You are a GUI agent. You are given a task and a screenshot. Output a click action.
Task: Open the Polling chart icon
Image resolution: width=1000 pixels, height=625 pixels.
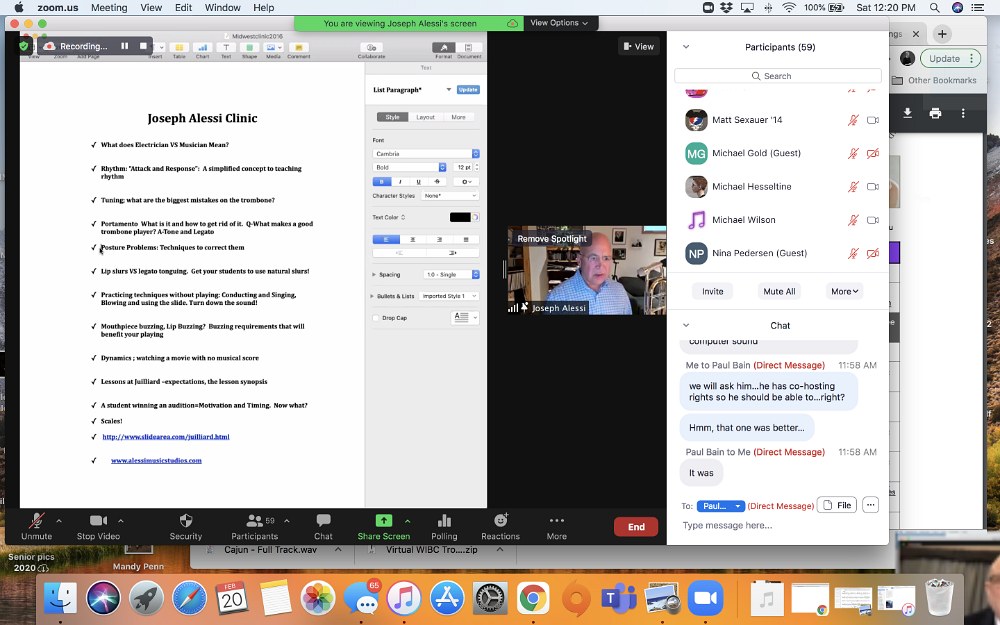coord(444,520)
